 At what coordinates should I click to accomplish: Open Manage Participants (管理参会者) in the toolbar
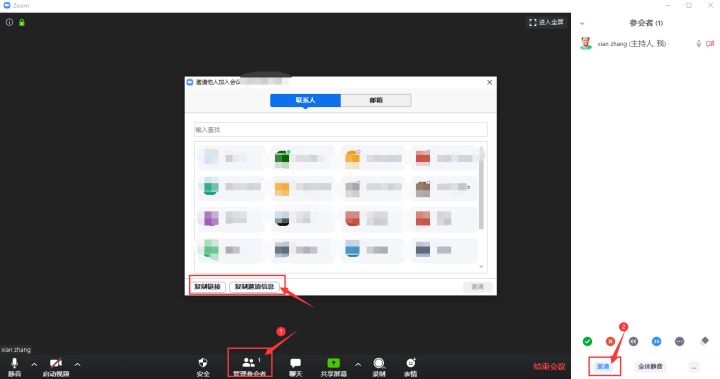point(249,367)
